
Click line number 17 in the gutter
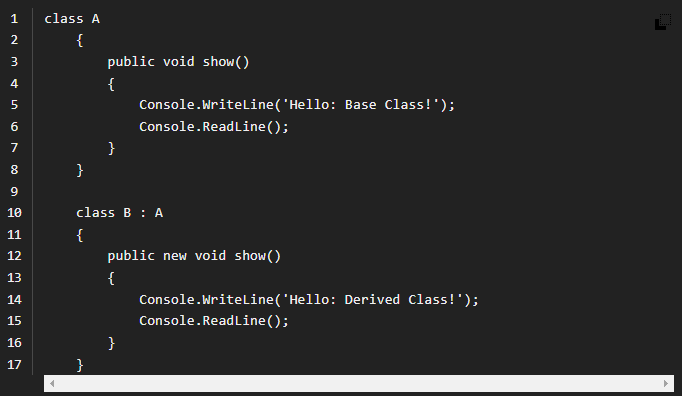tap(14, 364)
